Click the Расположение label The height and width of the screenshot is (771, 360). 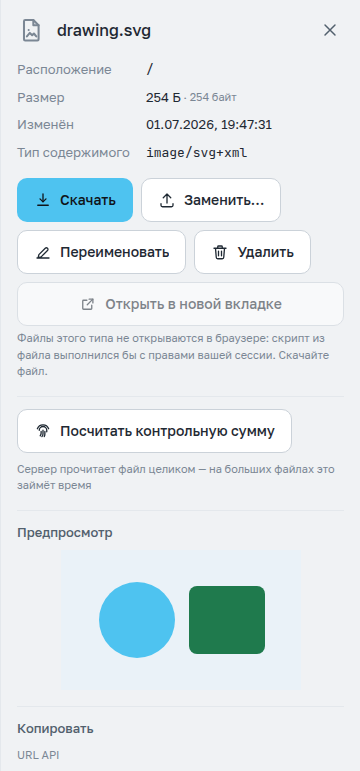click(64, 70)
